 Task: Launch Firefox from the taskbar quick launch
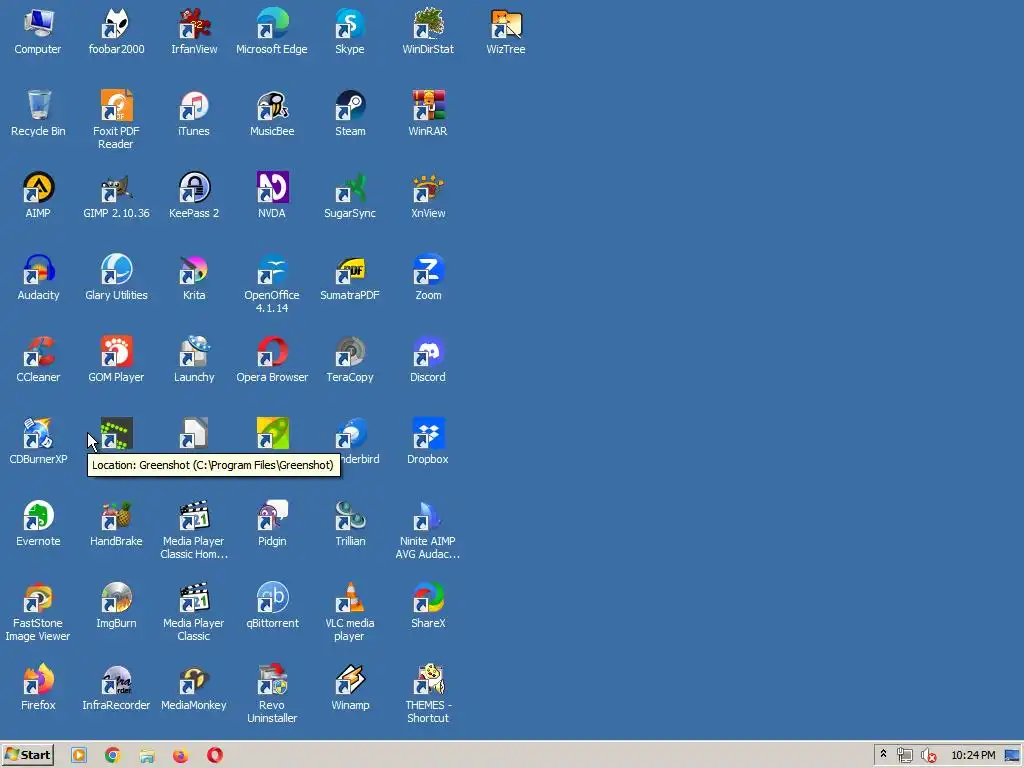coord(181,756)
